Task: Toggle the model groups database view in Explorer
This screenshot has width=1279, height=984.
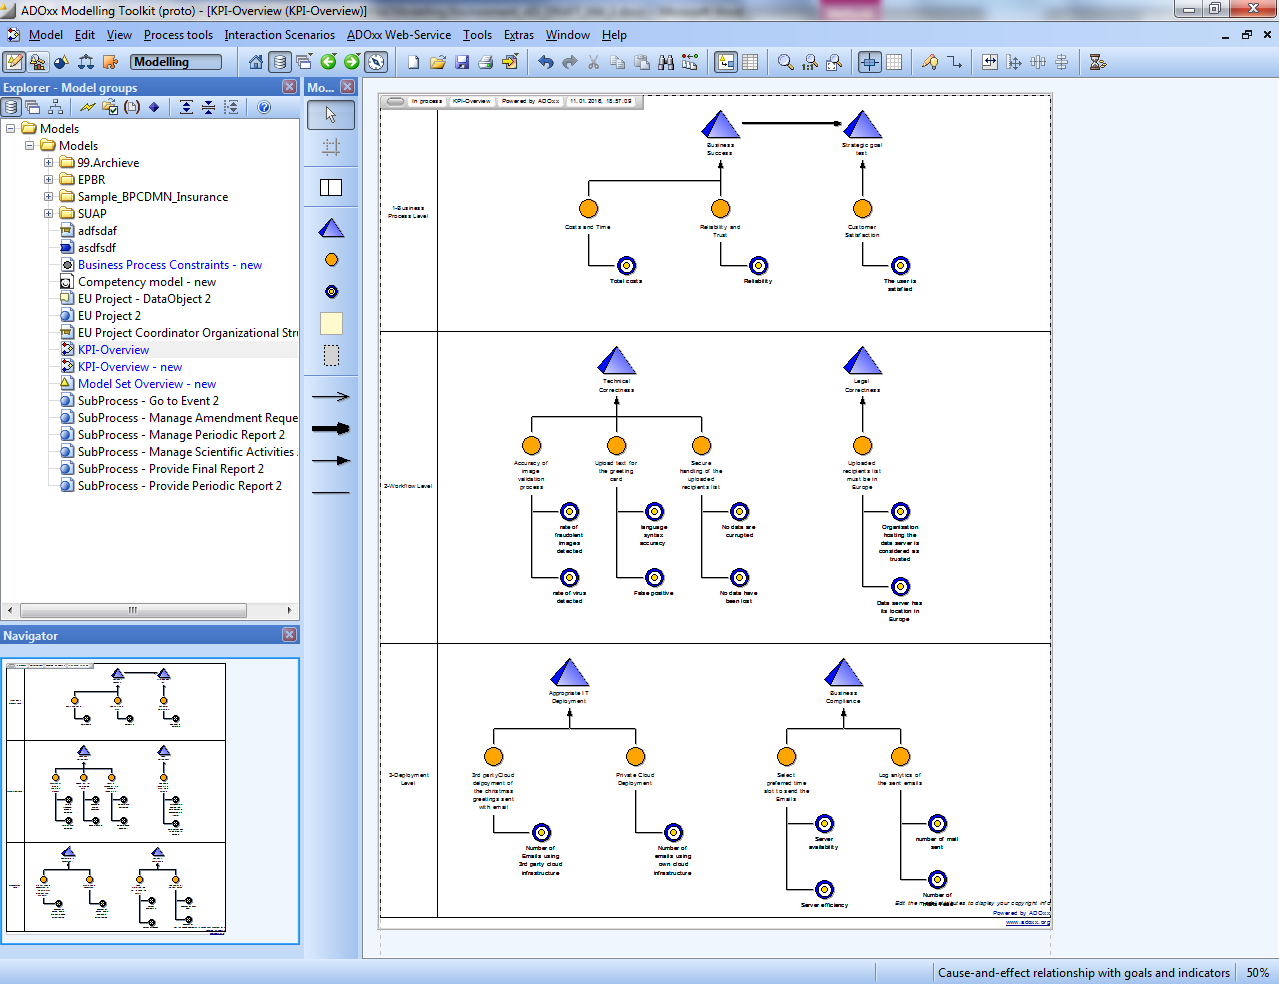Action: pos(11,107)
